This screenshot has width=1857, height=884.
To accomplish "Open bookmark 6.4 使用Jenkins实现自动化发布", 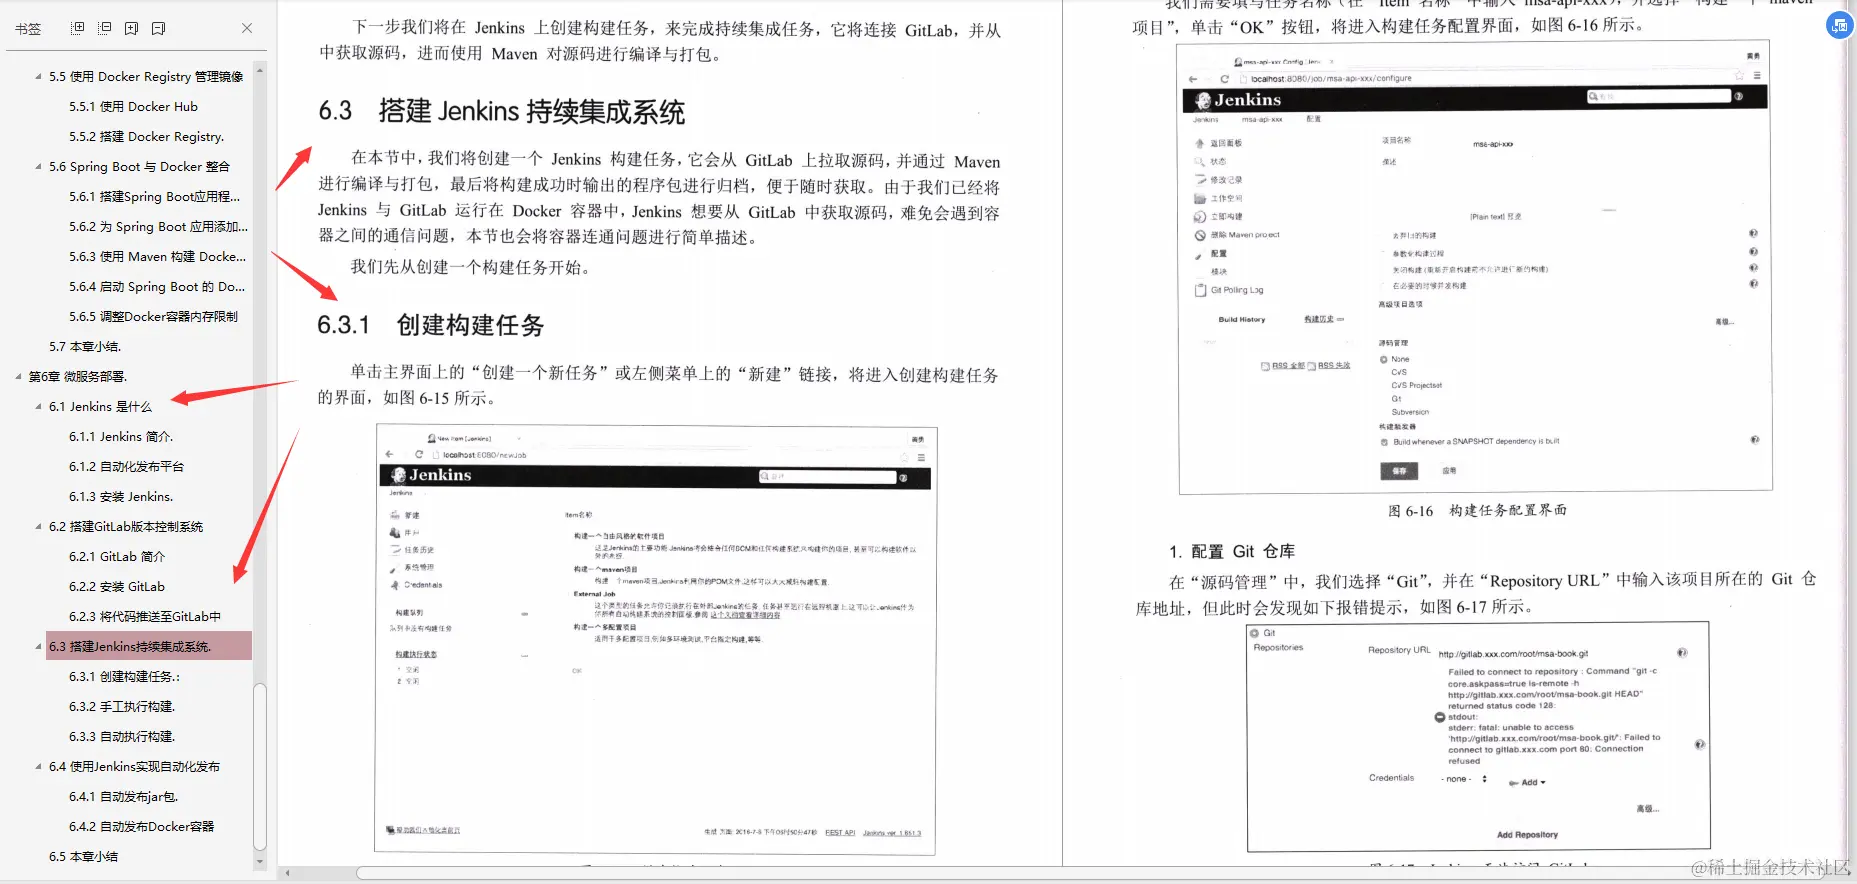I will coord(134,767).
